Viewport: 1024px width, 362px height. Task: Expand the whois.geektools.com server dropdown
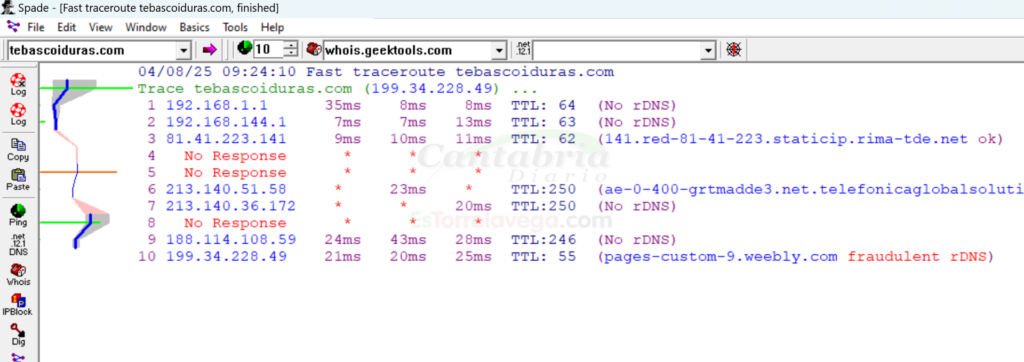pos(500,50)
